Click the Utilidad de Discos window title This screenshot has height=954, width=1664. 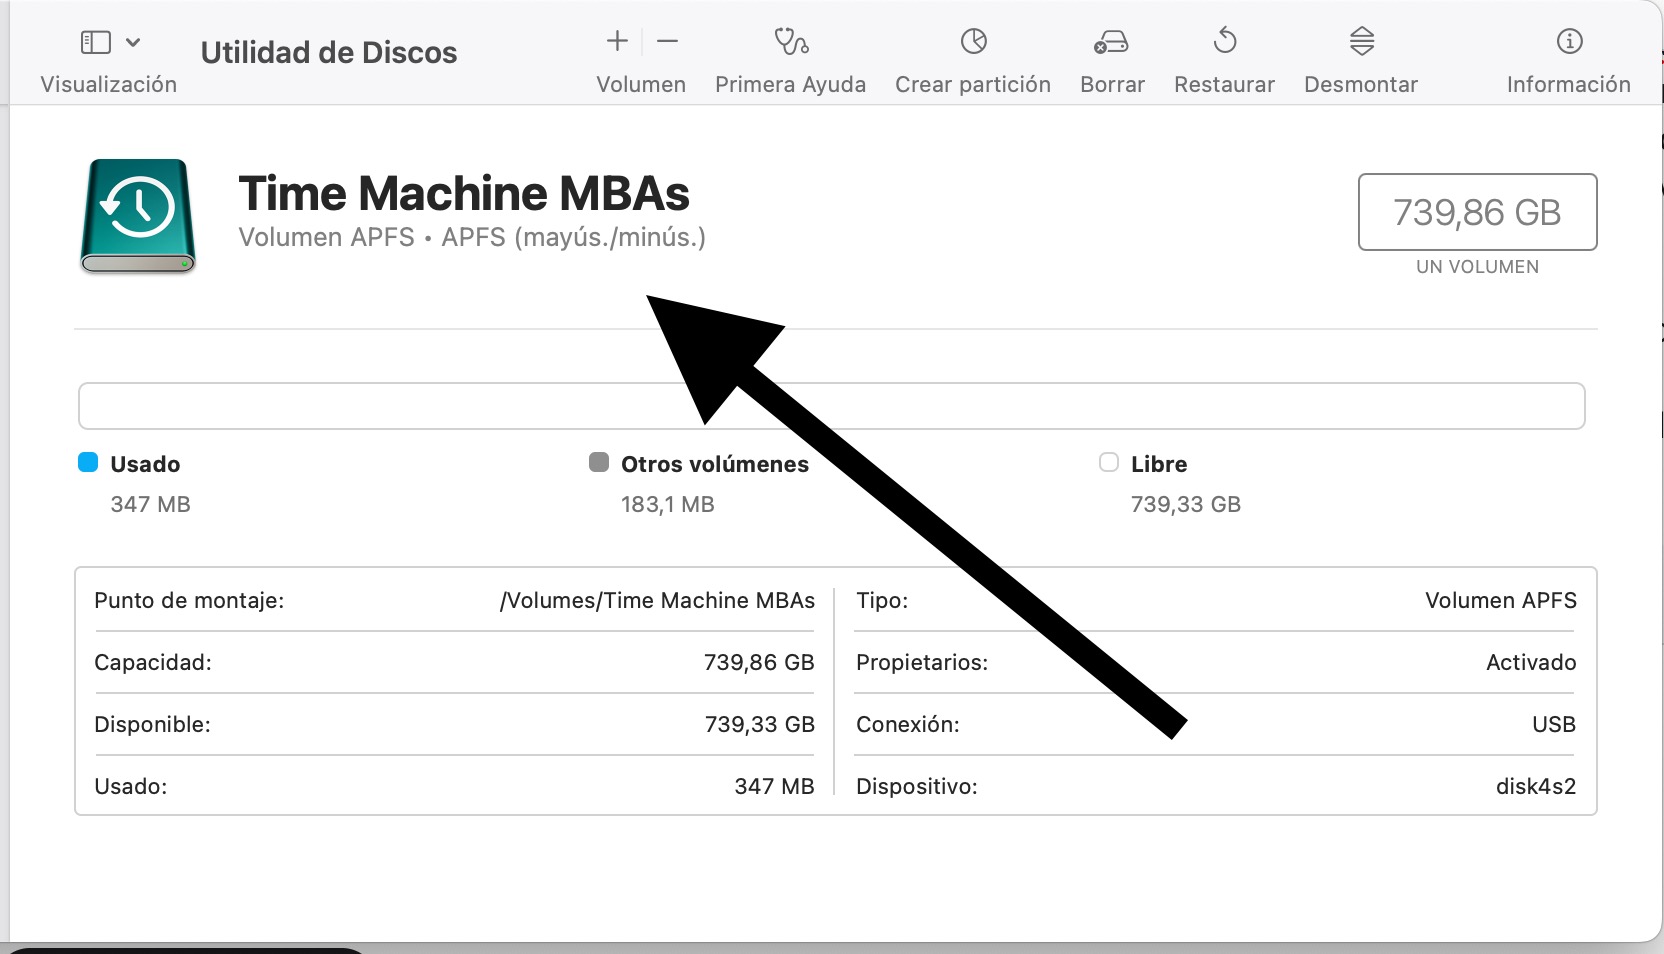328,52
